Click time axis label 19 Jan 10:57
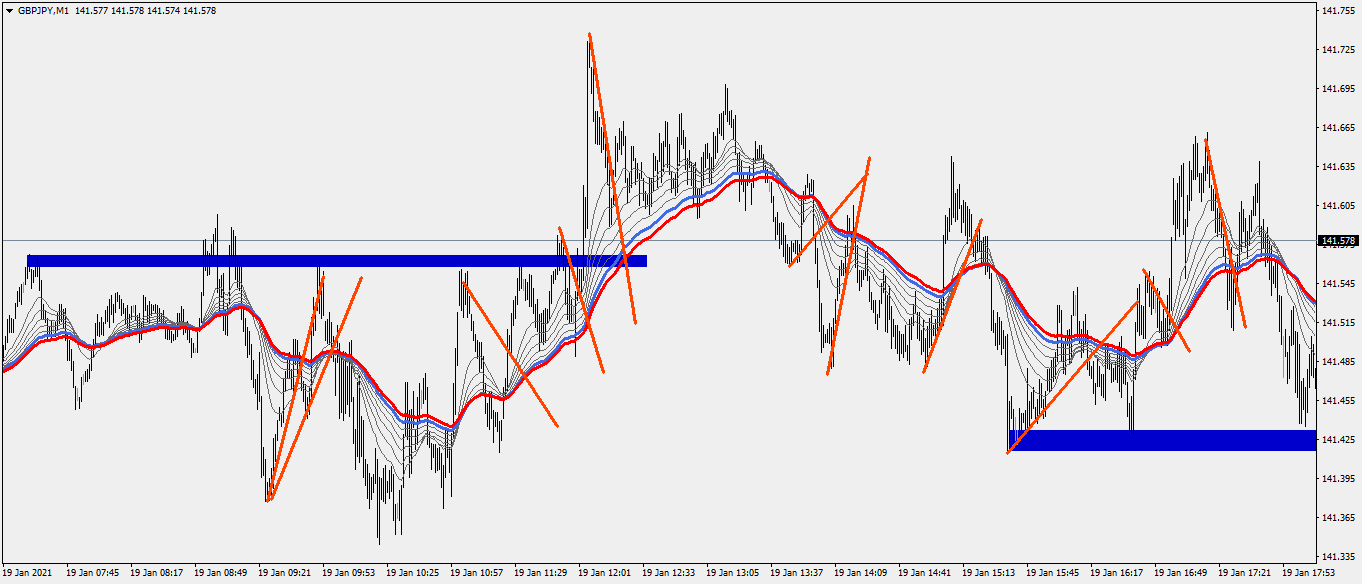Image resolution: width=1362 pixels, height=584 pixels. point(477,573)
